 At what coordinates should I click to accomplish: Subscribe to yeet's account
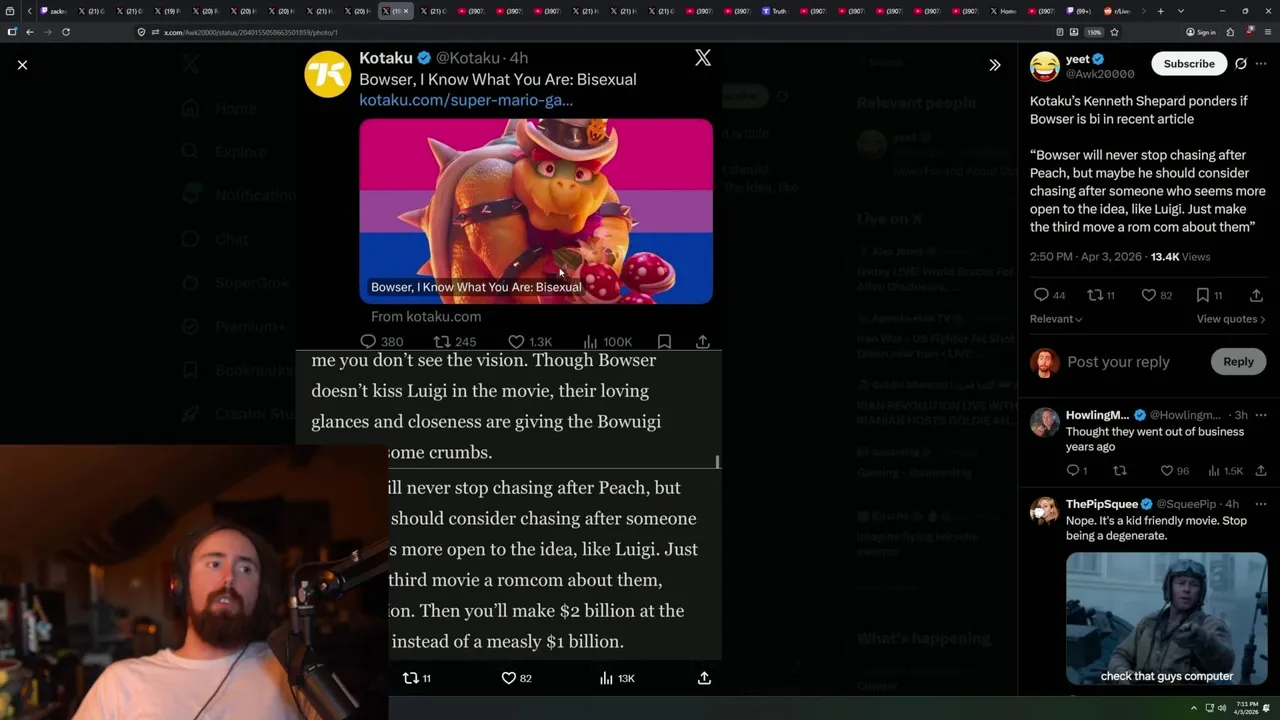coord(1189,64)
